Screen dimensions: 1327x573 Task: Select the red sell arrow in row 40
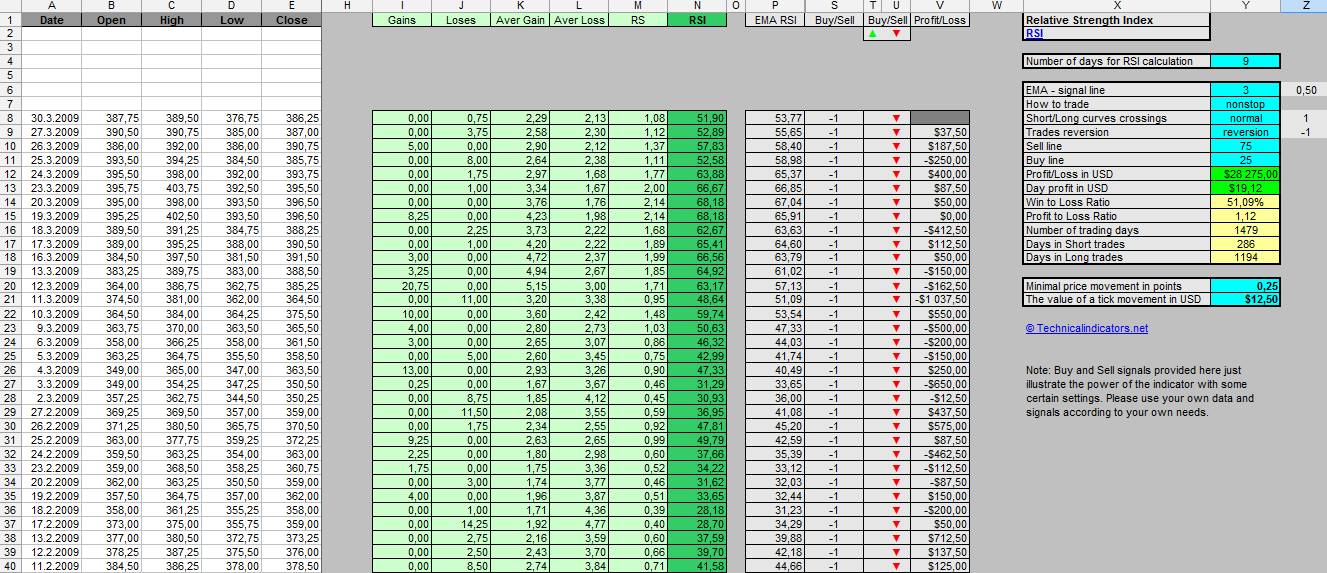point(895,566)
